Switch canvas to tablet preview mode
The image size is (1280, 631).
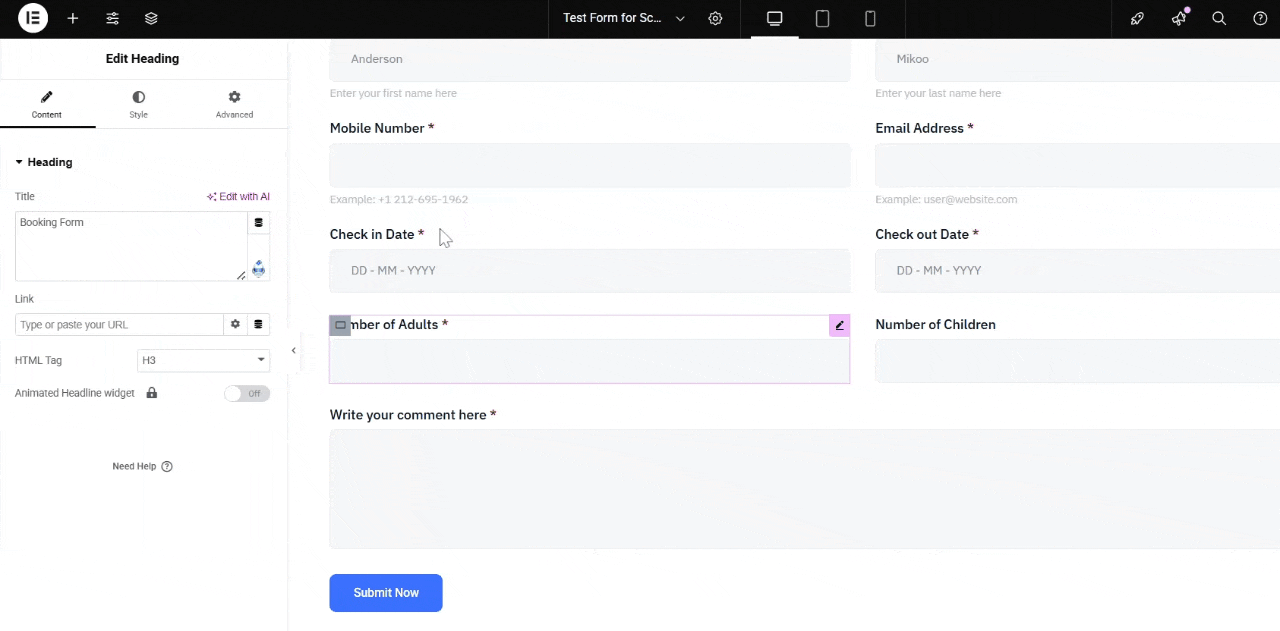click(822, 18)
